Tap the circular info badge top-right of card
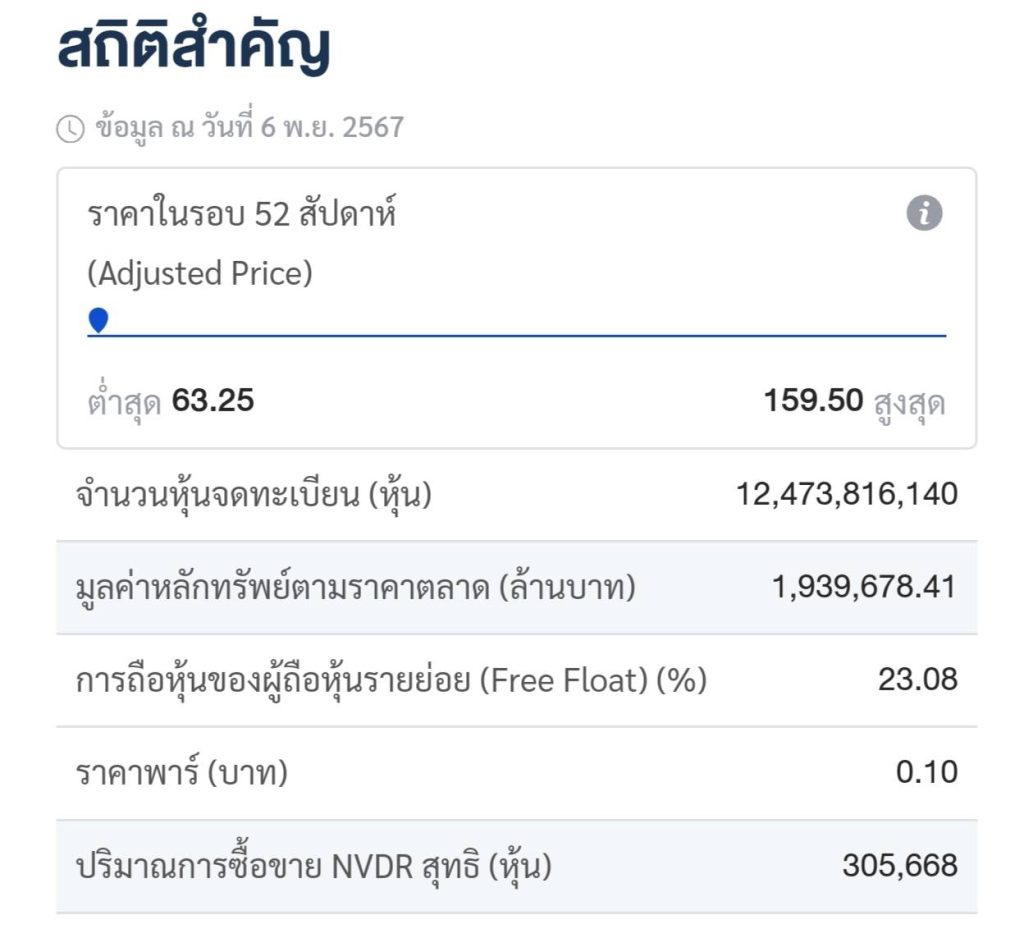The width and height of the screenshot is (1024, 929). [925, 212]
